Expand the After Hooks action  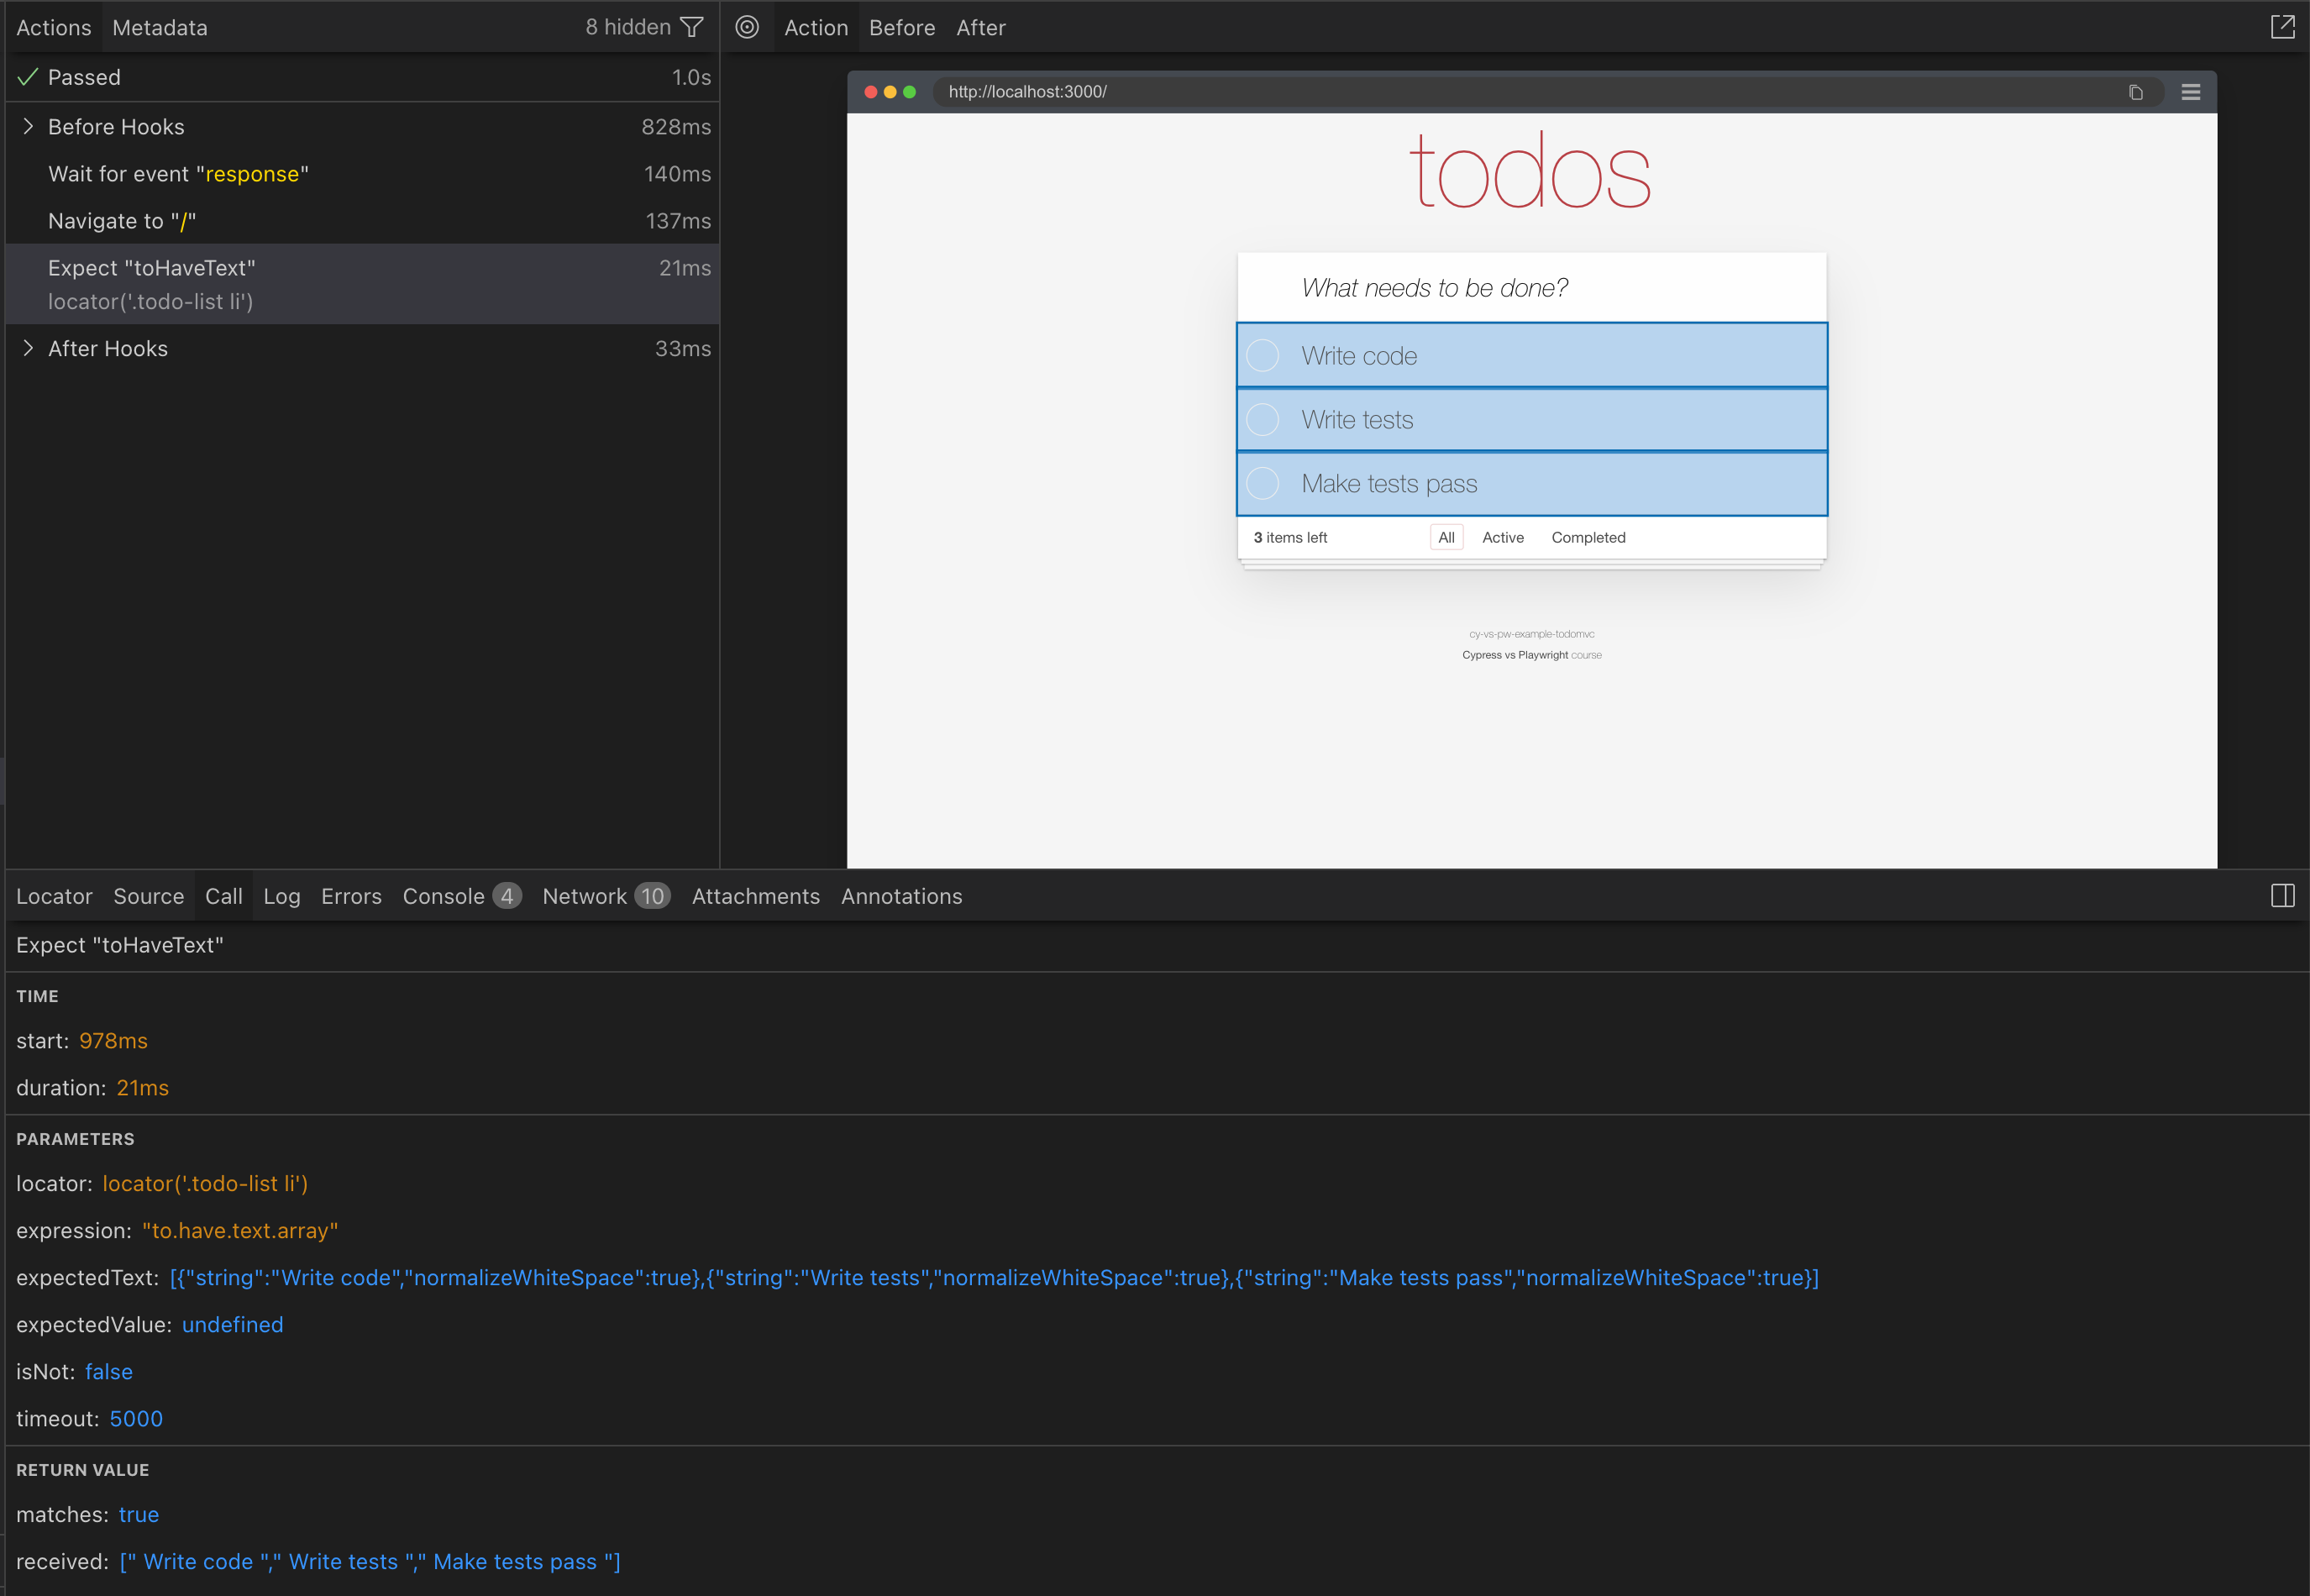[x=28, y=348]
